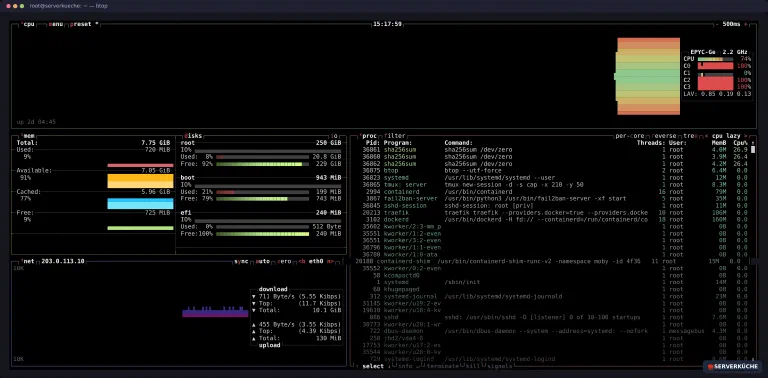Click the overall CPU usage bar
Screen dimensions: 768x378
point(715,59)
